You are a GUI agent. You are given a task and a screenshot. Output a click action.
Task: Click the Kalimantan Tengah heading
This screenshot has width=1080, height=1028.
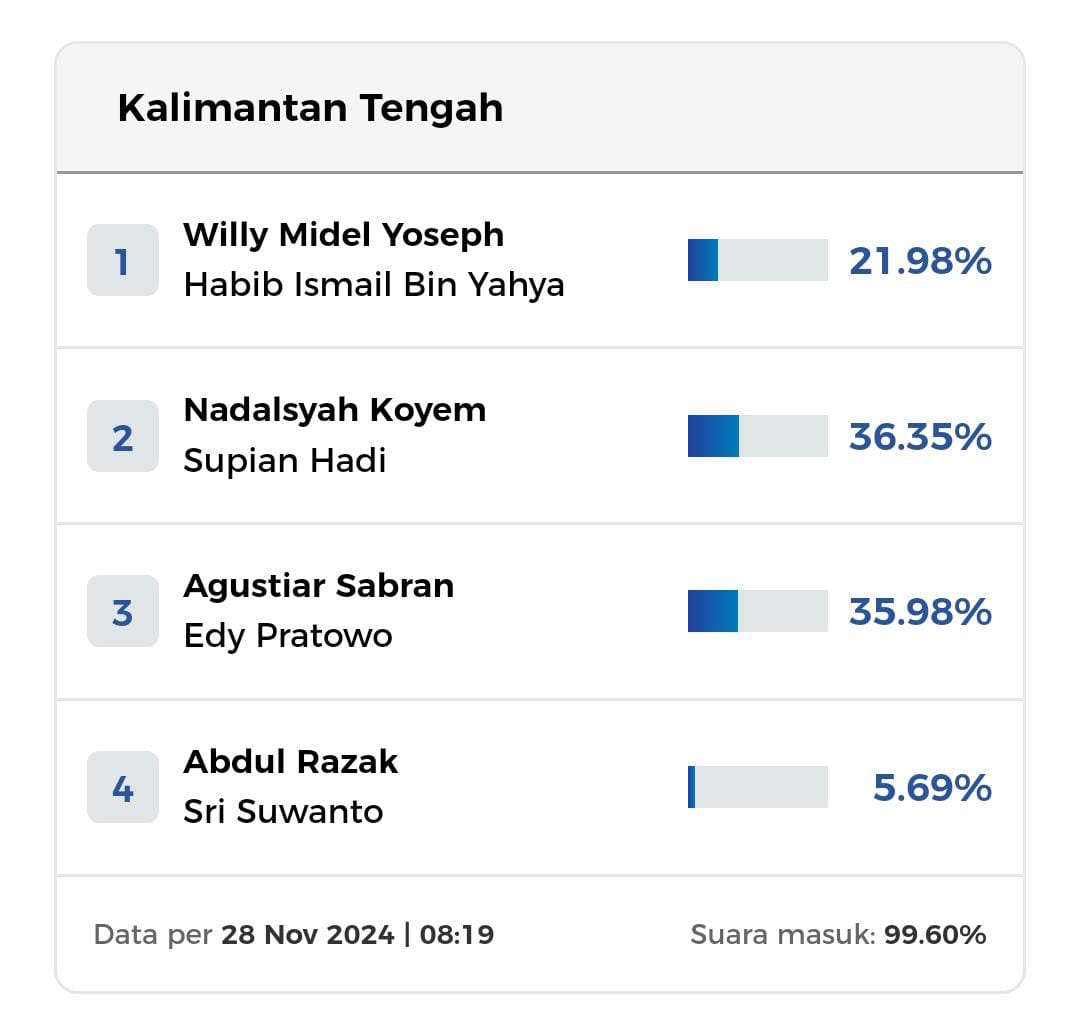(310, 108)
